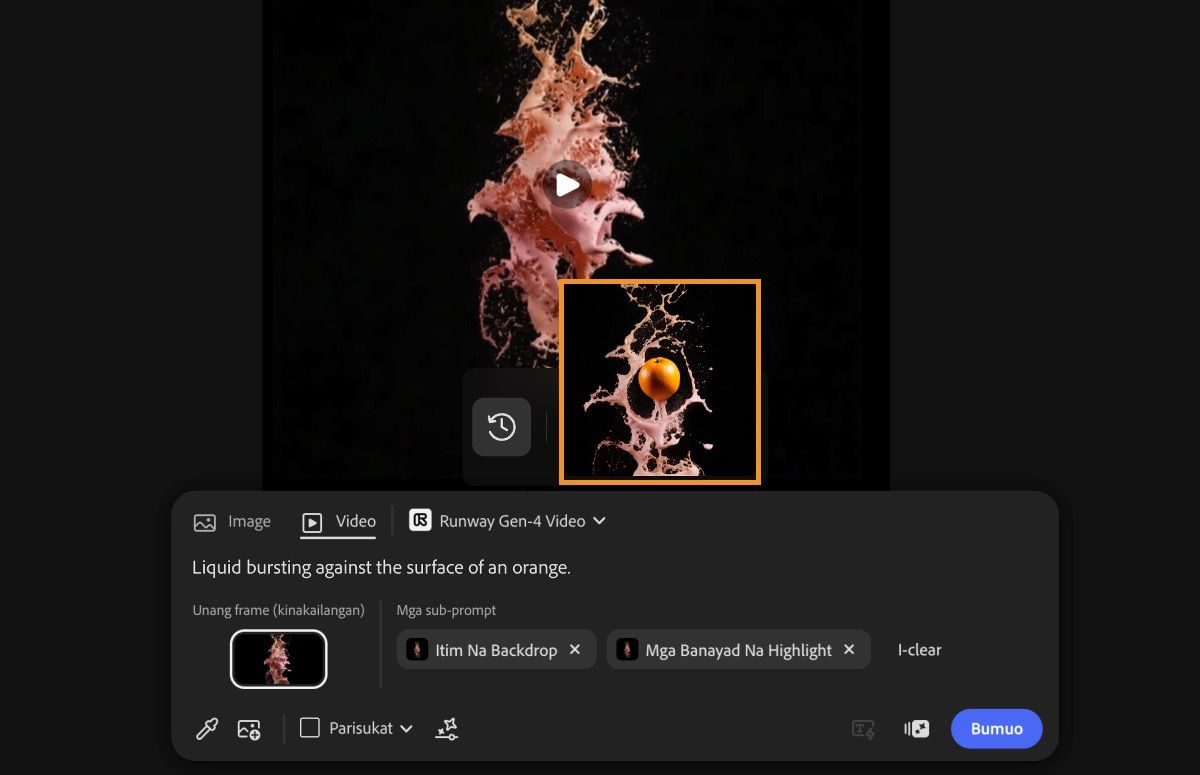1200x775 pixels.
Task: Open the generation history button
Action: [x=501, y=427]
